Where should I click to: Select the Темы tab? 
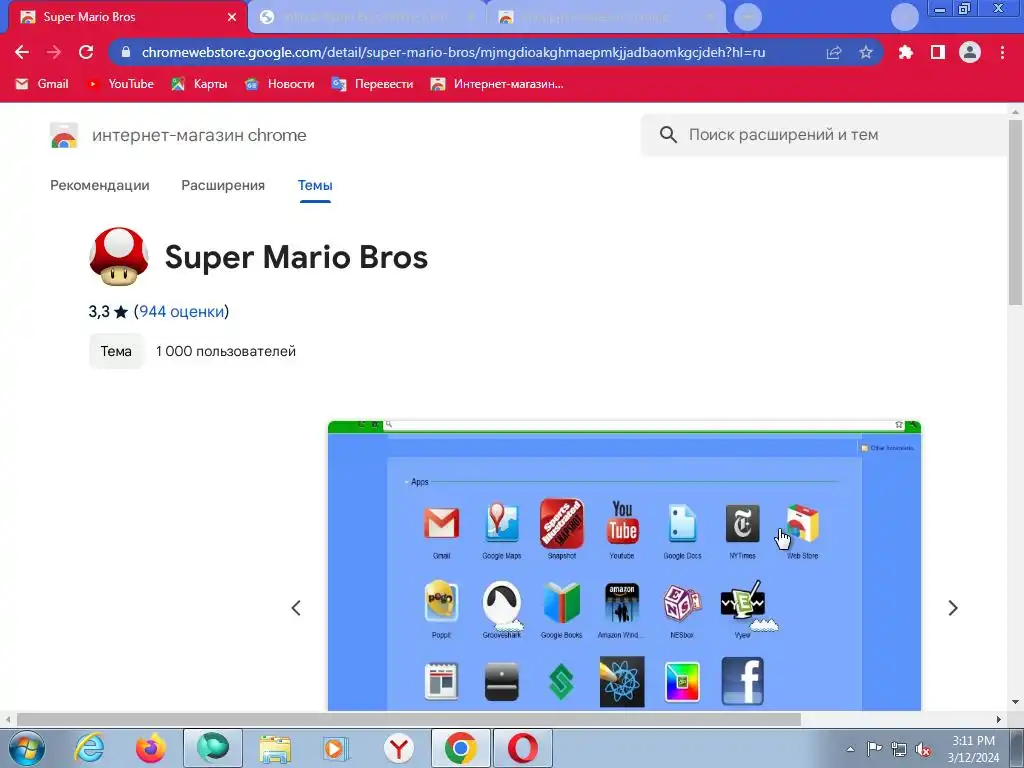pyautogui.click(x=315, y=185)
